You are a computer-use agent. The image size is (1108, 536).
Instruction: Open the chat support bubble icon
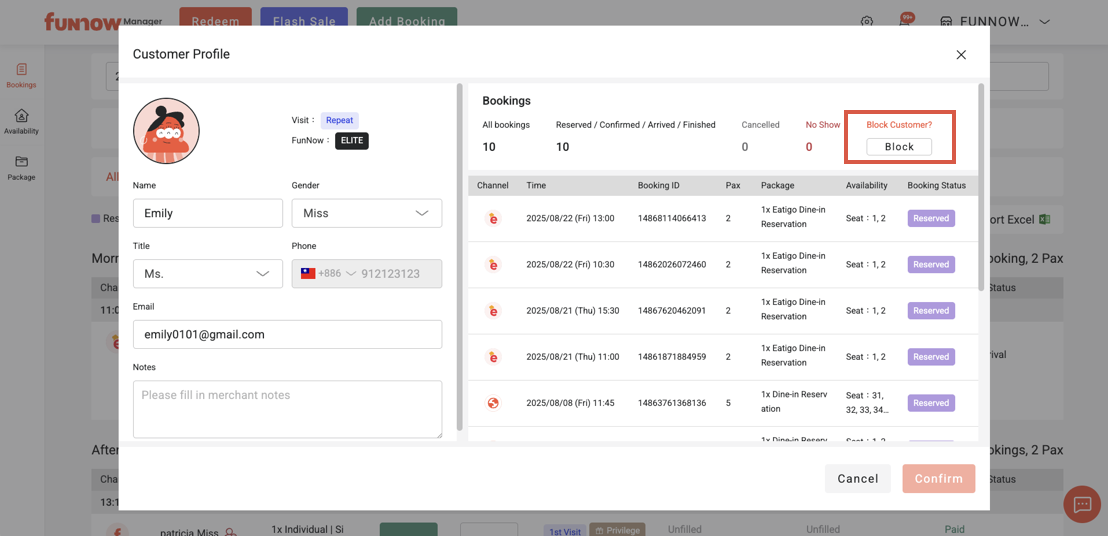pyautogui.click(x=1082, y=505)
